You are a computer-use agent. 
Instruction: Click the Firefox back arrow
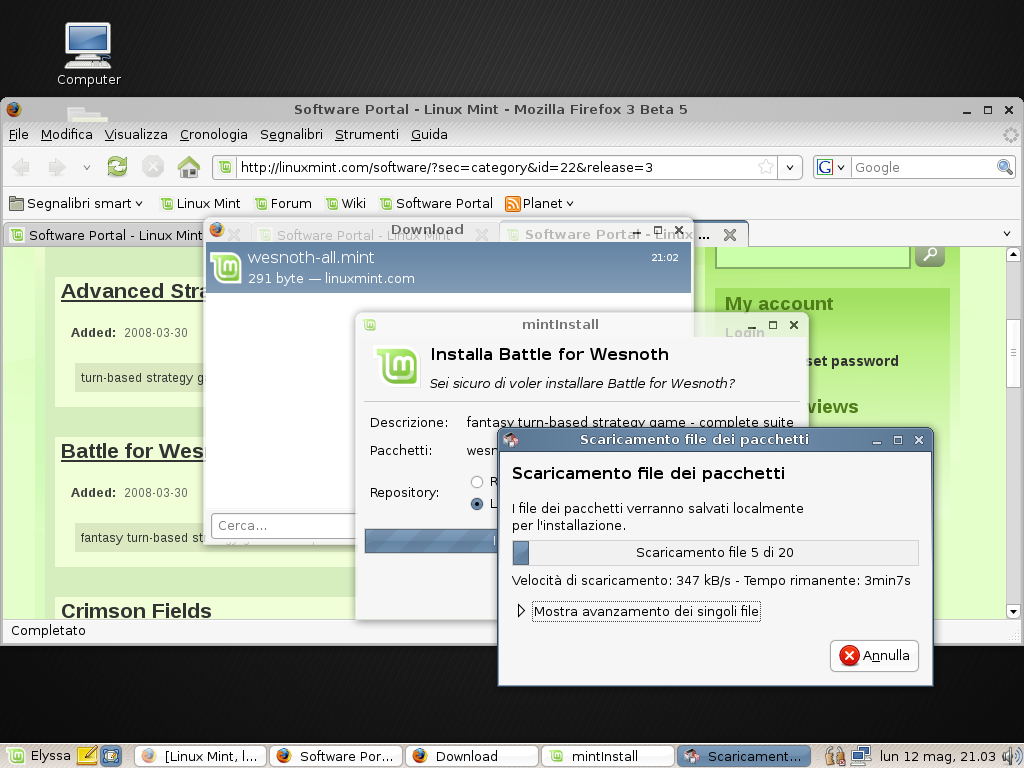pos(21,167)
